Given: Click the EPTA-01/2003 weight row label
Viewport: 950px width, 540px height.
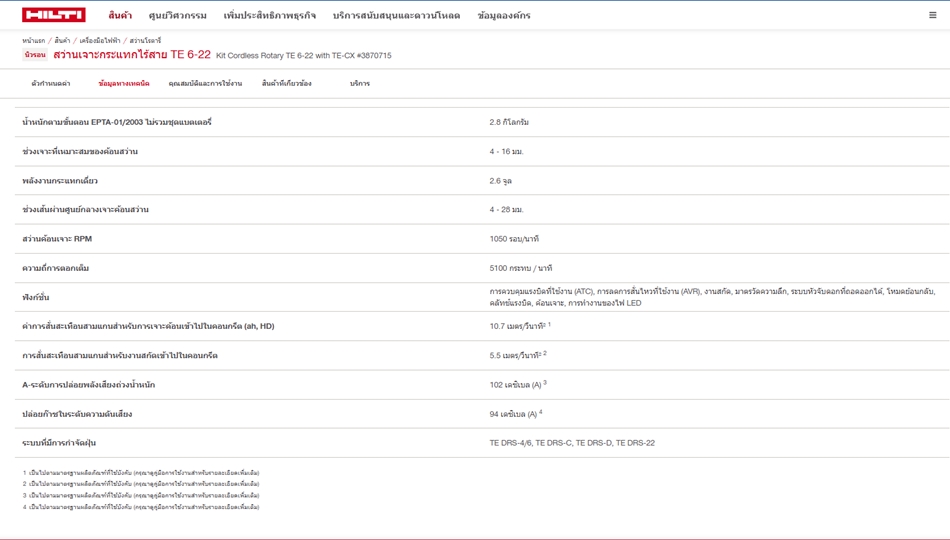Looking at the screenshot, I should pyautogui.click(x=117, y=122).
